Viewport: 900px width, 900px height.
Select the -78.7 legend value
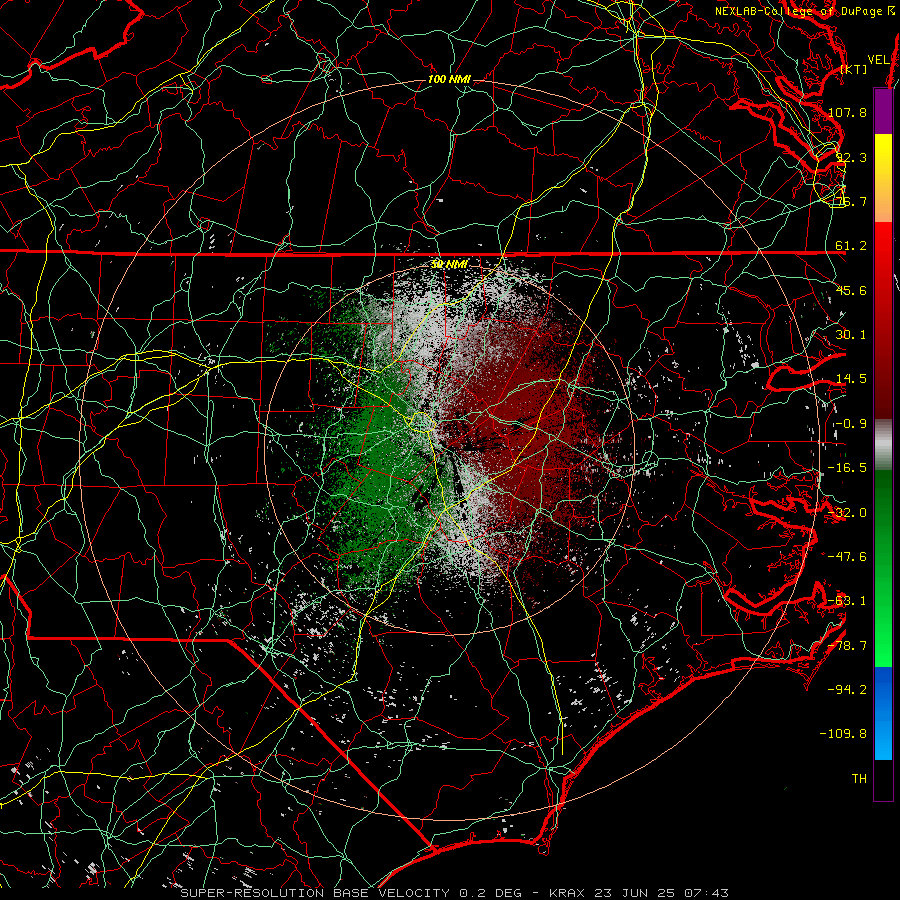pyautogui.click(x=847, y=646)
